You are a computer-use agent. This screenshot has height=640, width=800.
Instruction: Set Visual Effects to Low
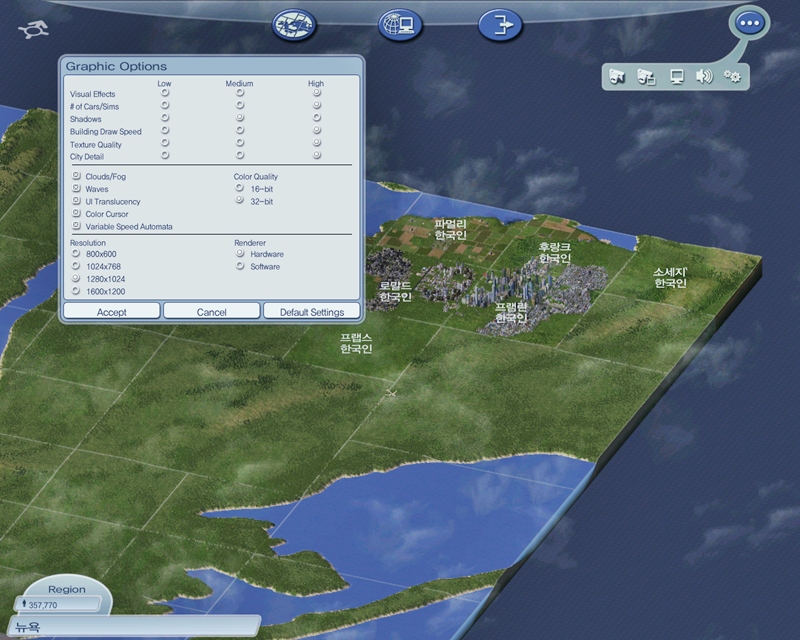click(x=165, y=93)
